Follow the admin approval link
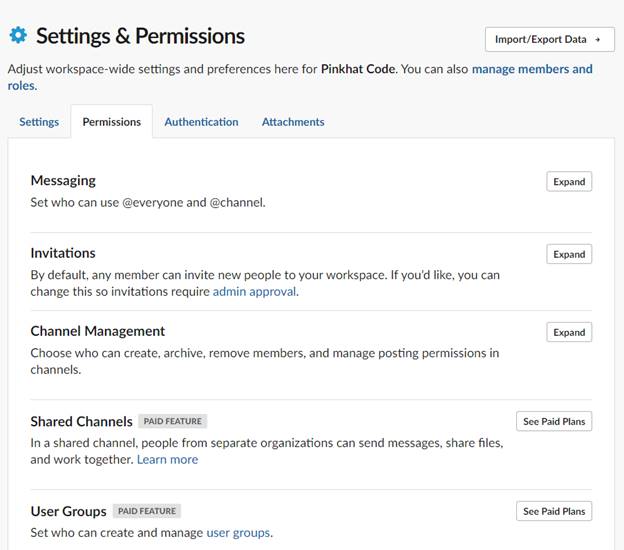 click(254, 292)
